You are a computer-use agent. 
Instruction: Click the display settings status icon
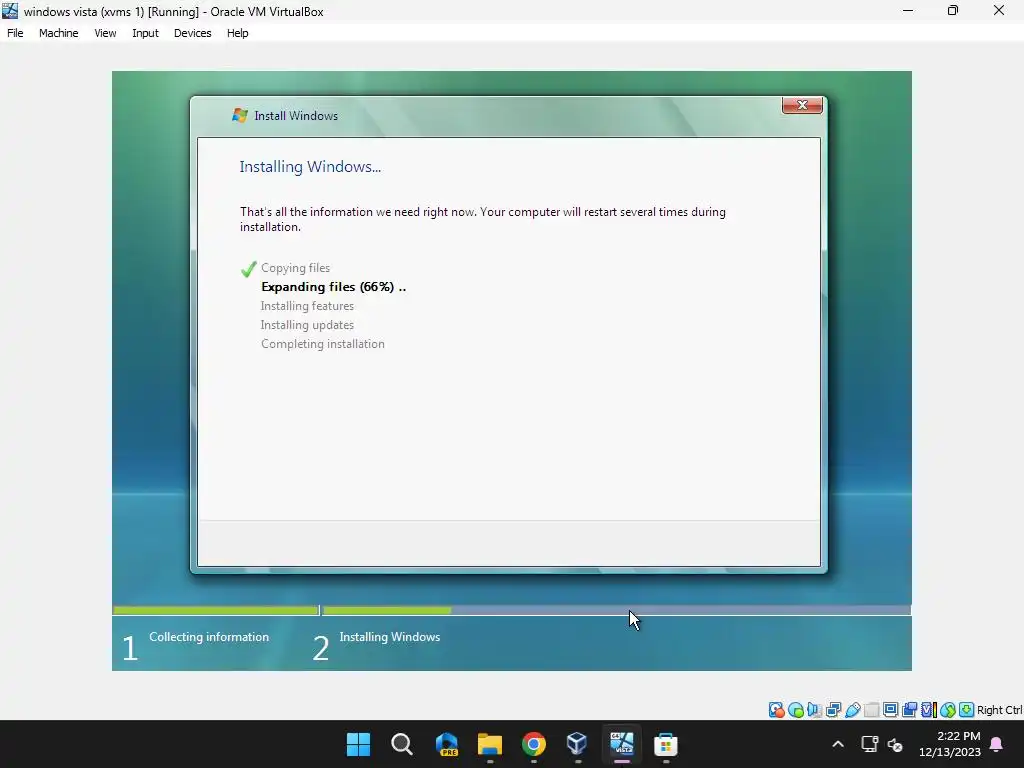(890, 710)
